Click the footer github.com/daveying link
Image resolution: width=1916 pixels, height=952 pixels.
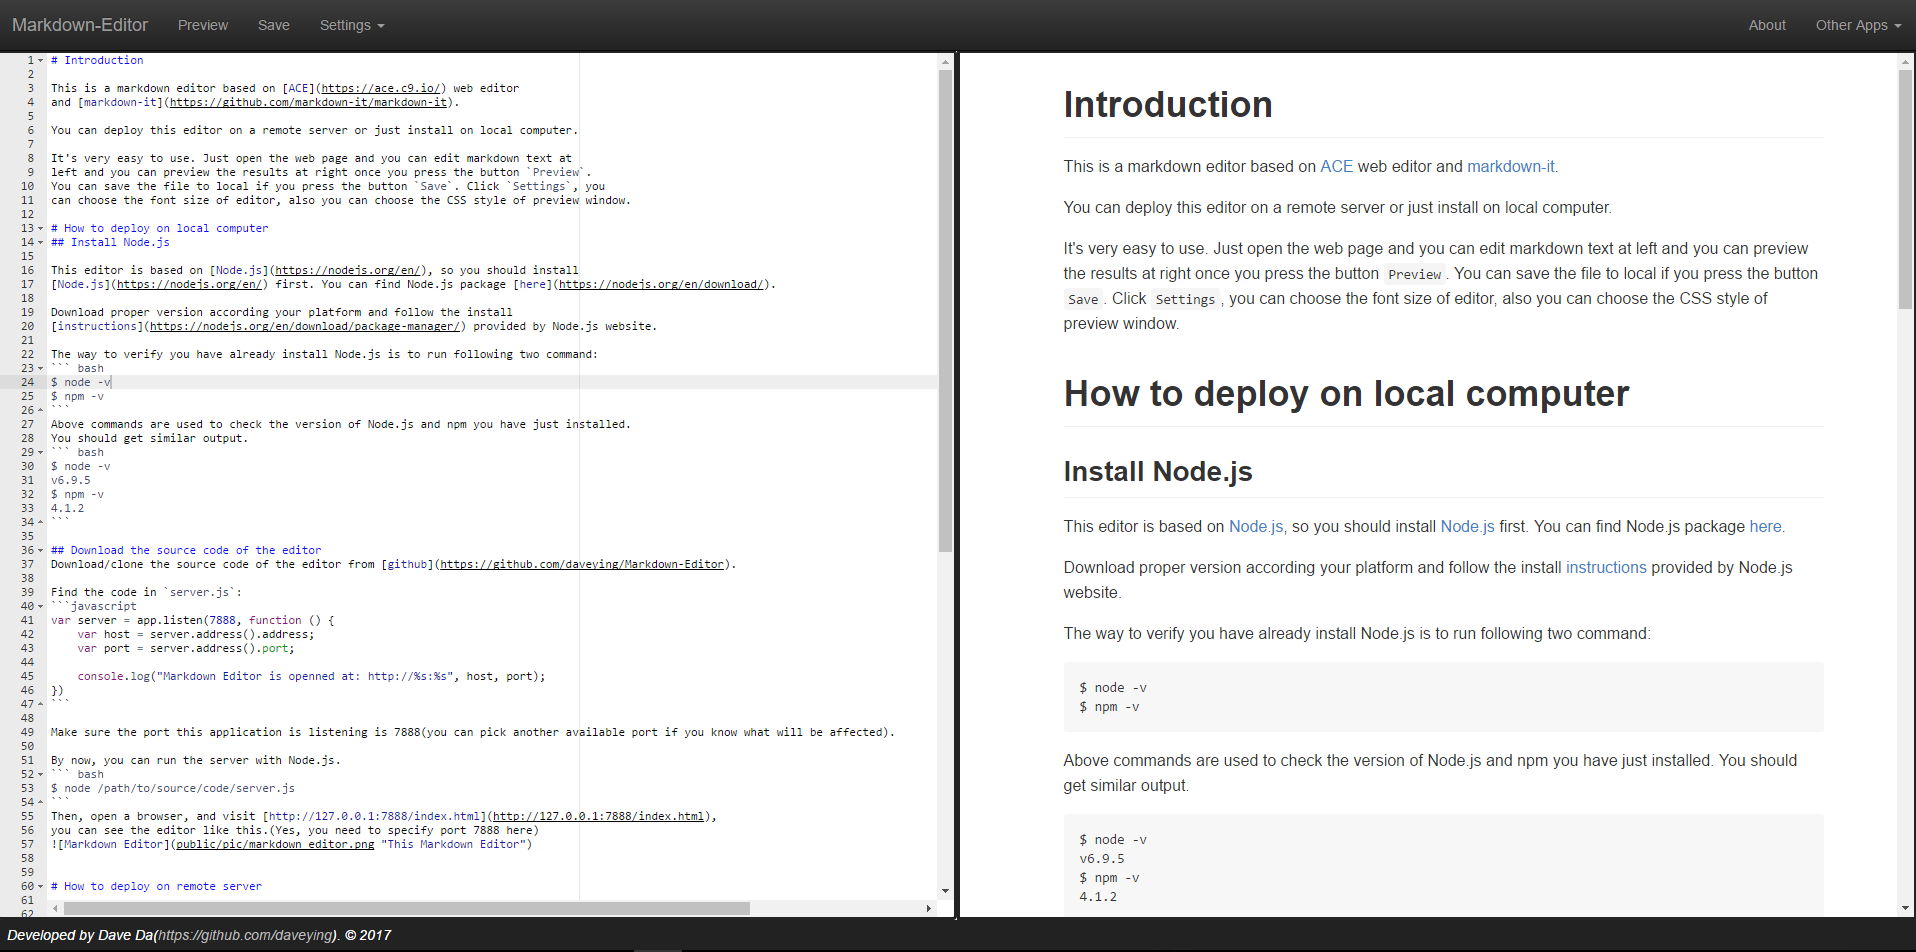click(x=245, y=935)
